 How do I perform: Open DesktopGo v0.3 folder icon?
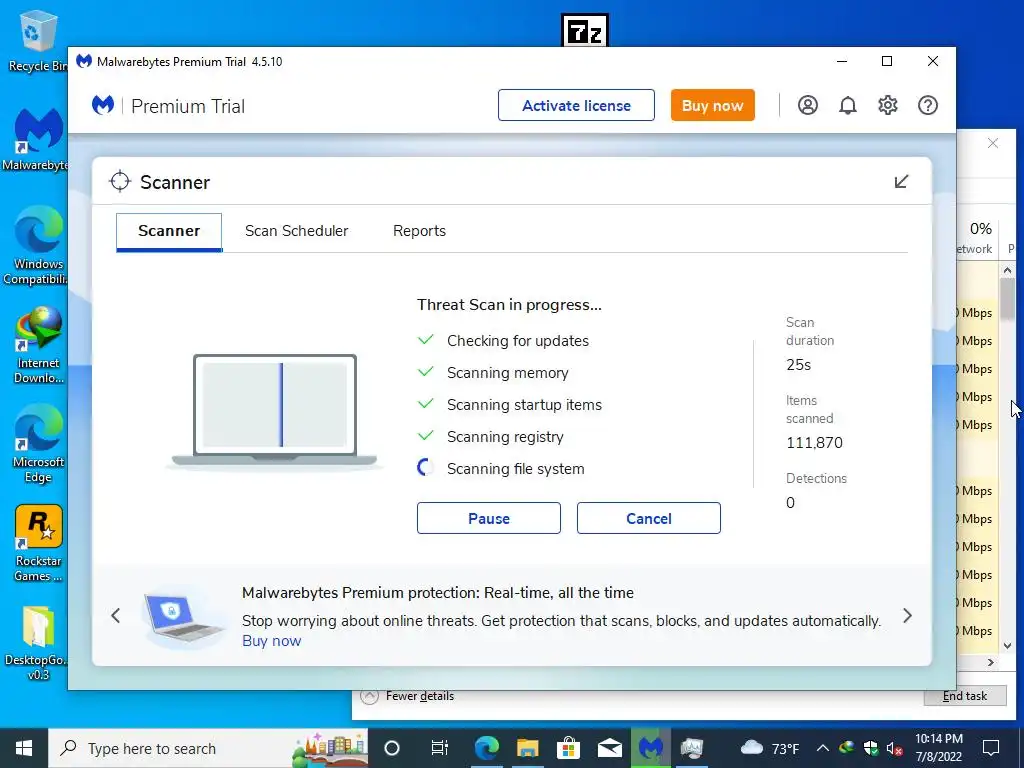pyautogui.click(x=38, y=643)
